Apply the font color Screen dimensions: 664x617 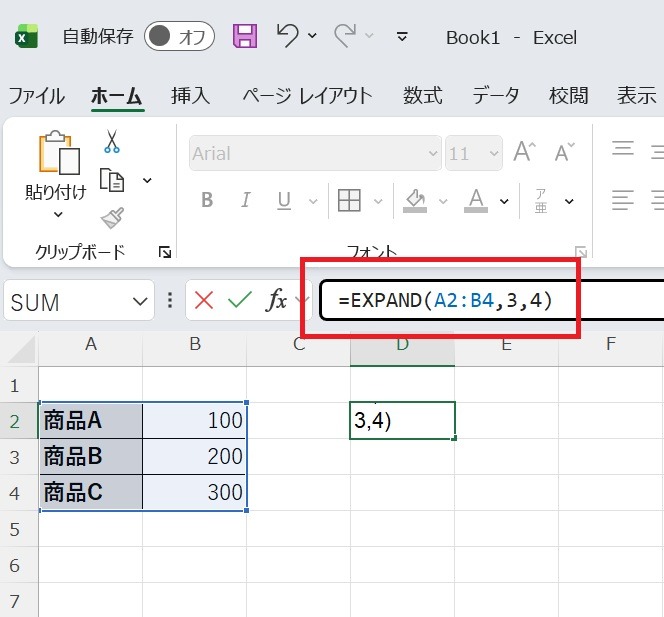click(x=476, y=200)
